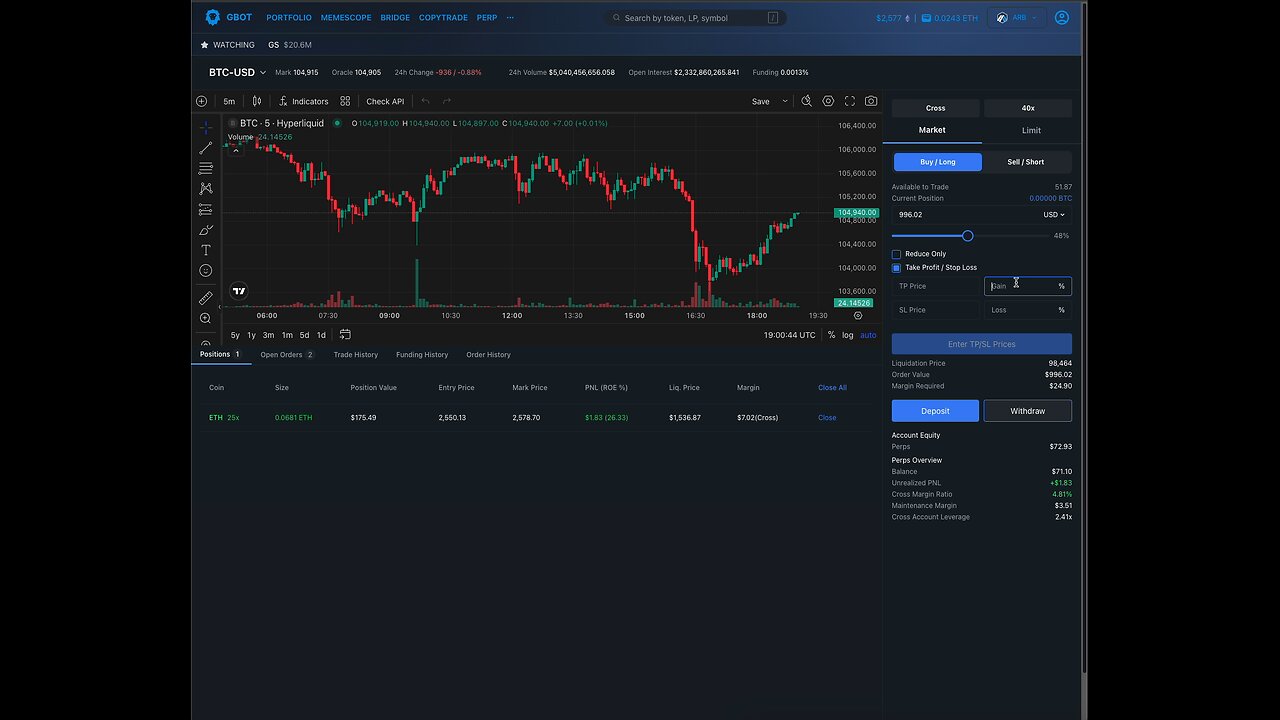Switch margin mode via Cross button
This screenshot has height=720, width=1280.
[x=935, y=108]
